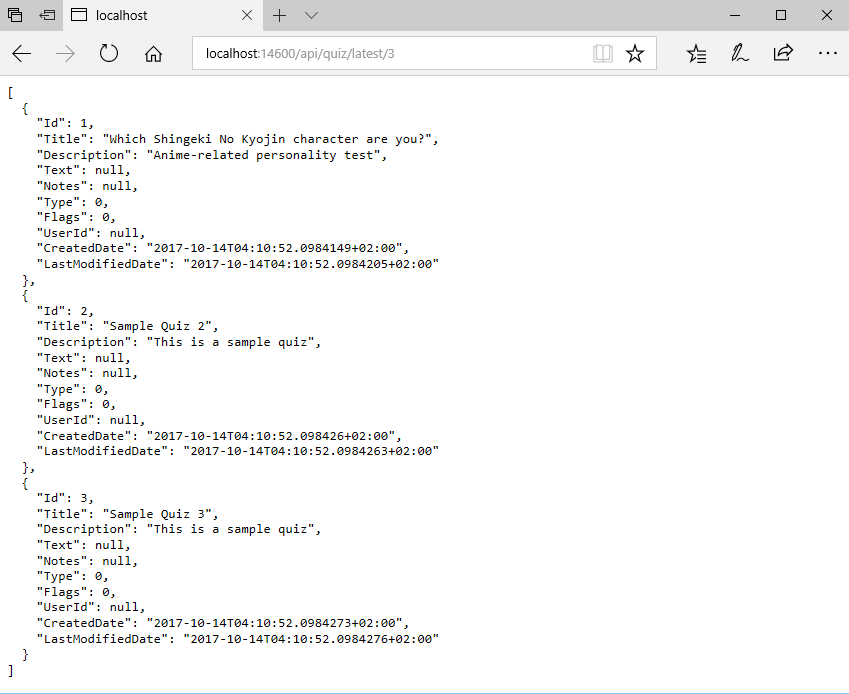The height and width of the screenshot is (694, 849).
Task: Open the home page
Action: pyautogui.click(x=153, y=54)
